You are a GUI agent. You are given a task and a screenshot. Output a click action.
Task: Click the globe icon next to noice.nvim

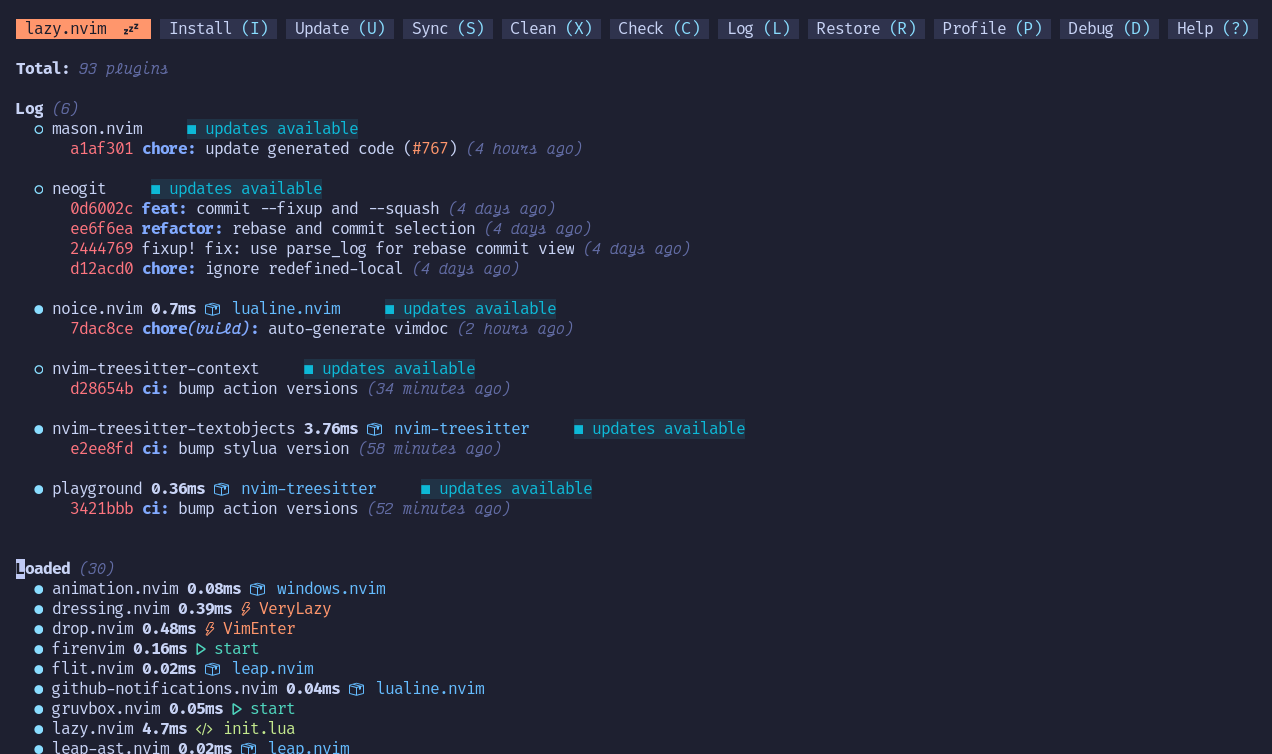coord(212,308)
